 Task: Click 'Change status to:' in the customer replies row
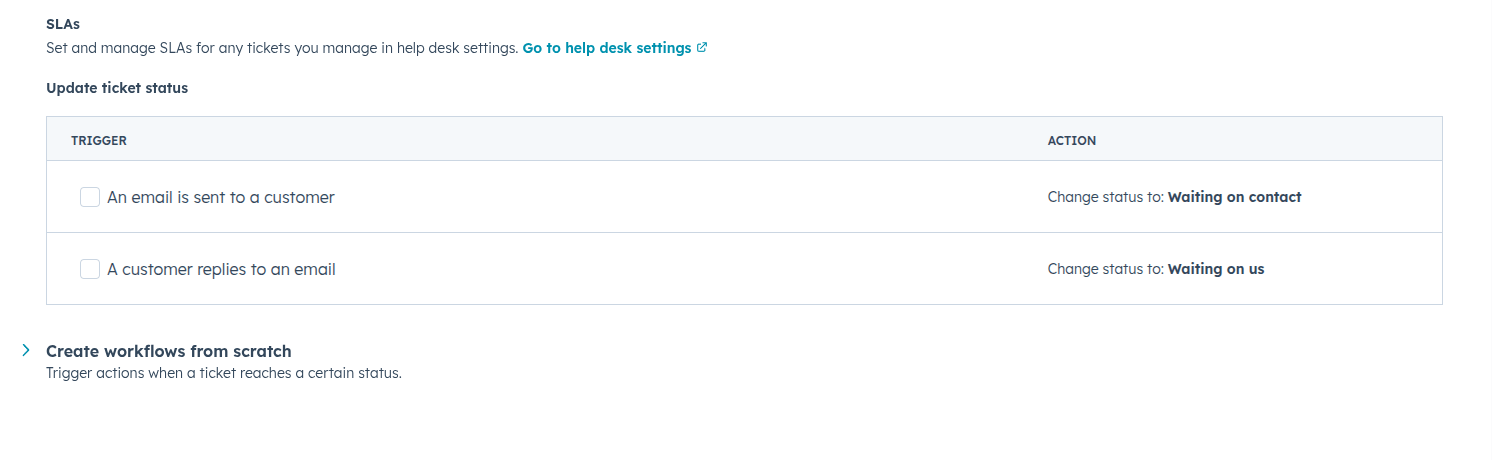click(x=1105, y=270)
